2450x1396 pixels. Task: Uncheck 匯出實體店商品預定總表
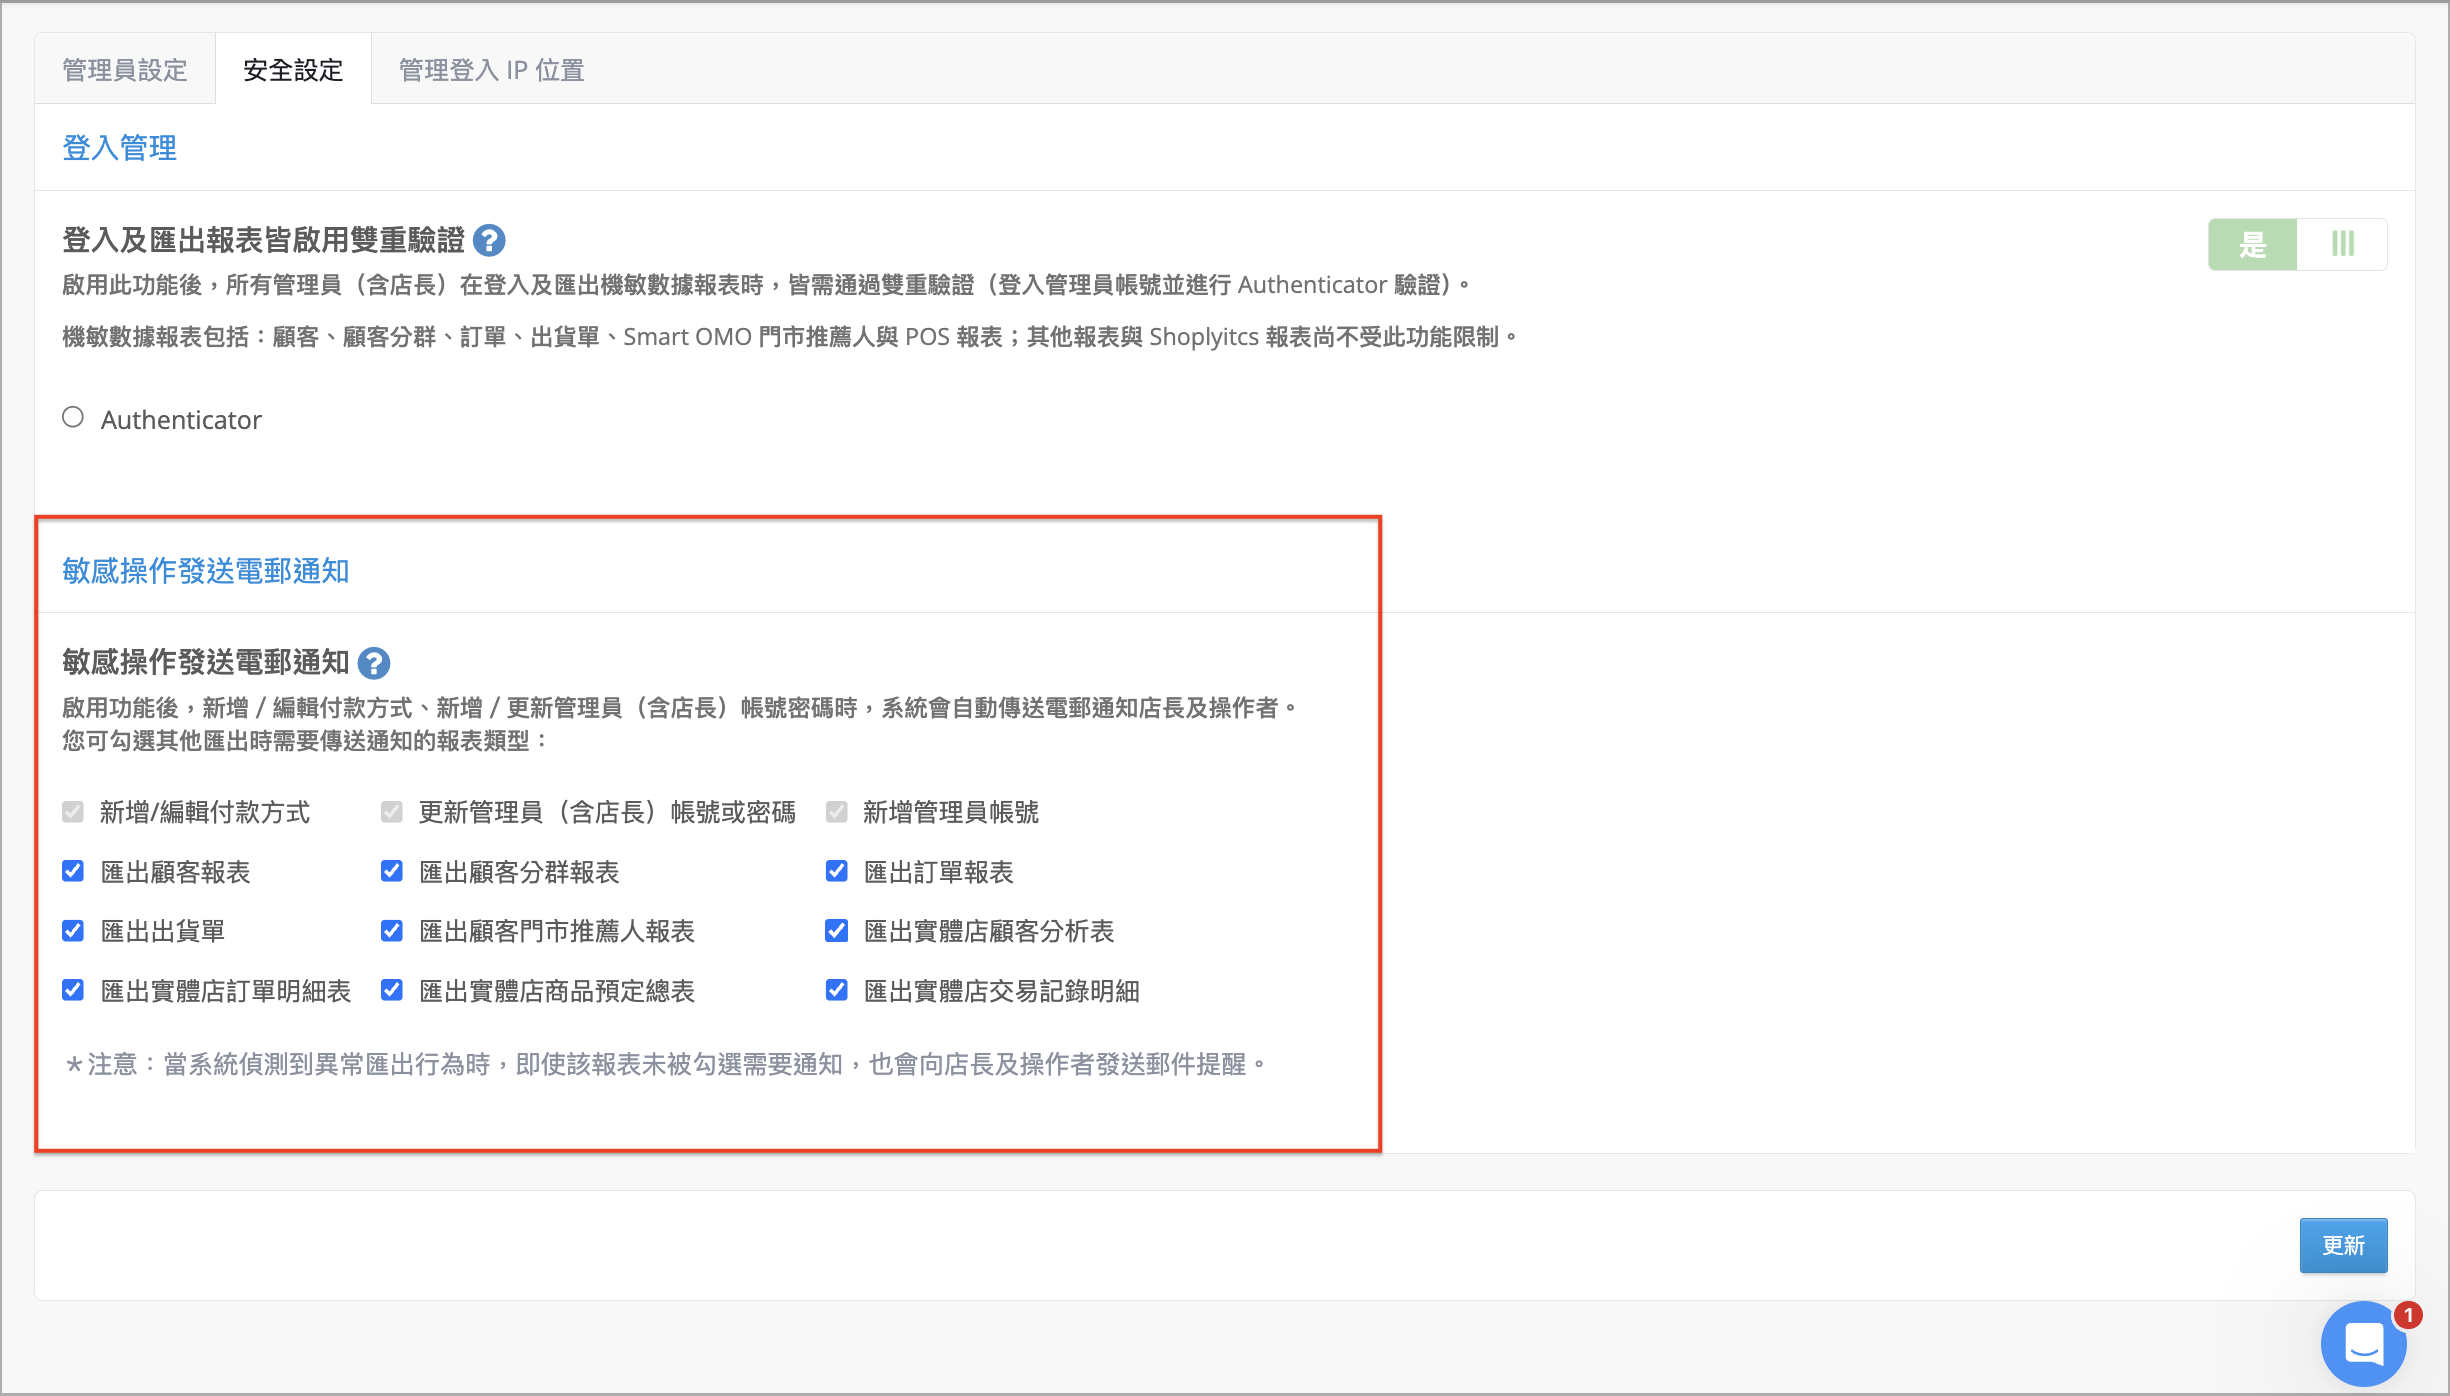pos(392,990)
